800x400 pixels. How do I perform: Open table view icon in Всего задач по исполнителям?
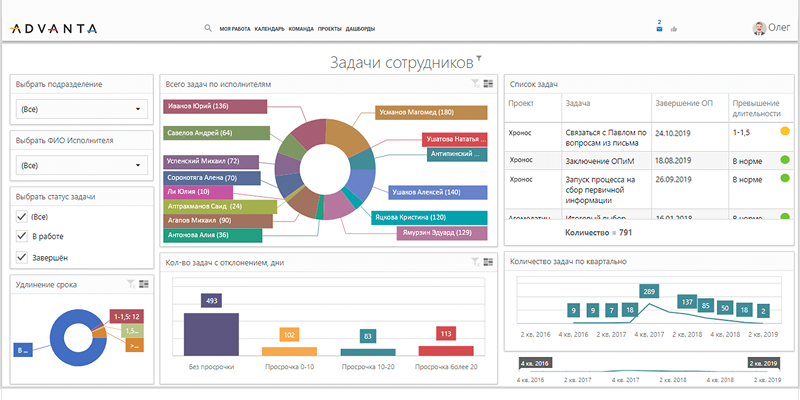point(488,85)
